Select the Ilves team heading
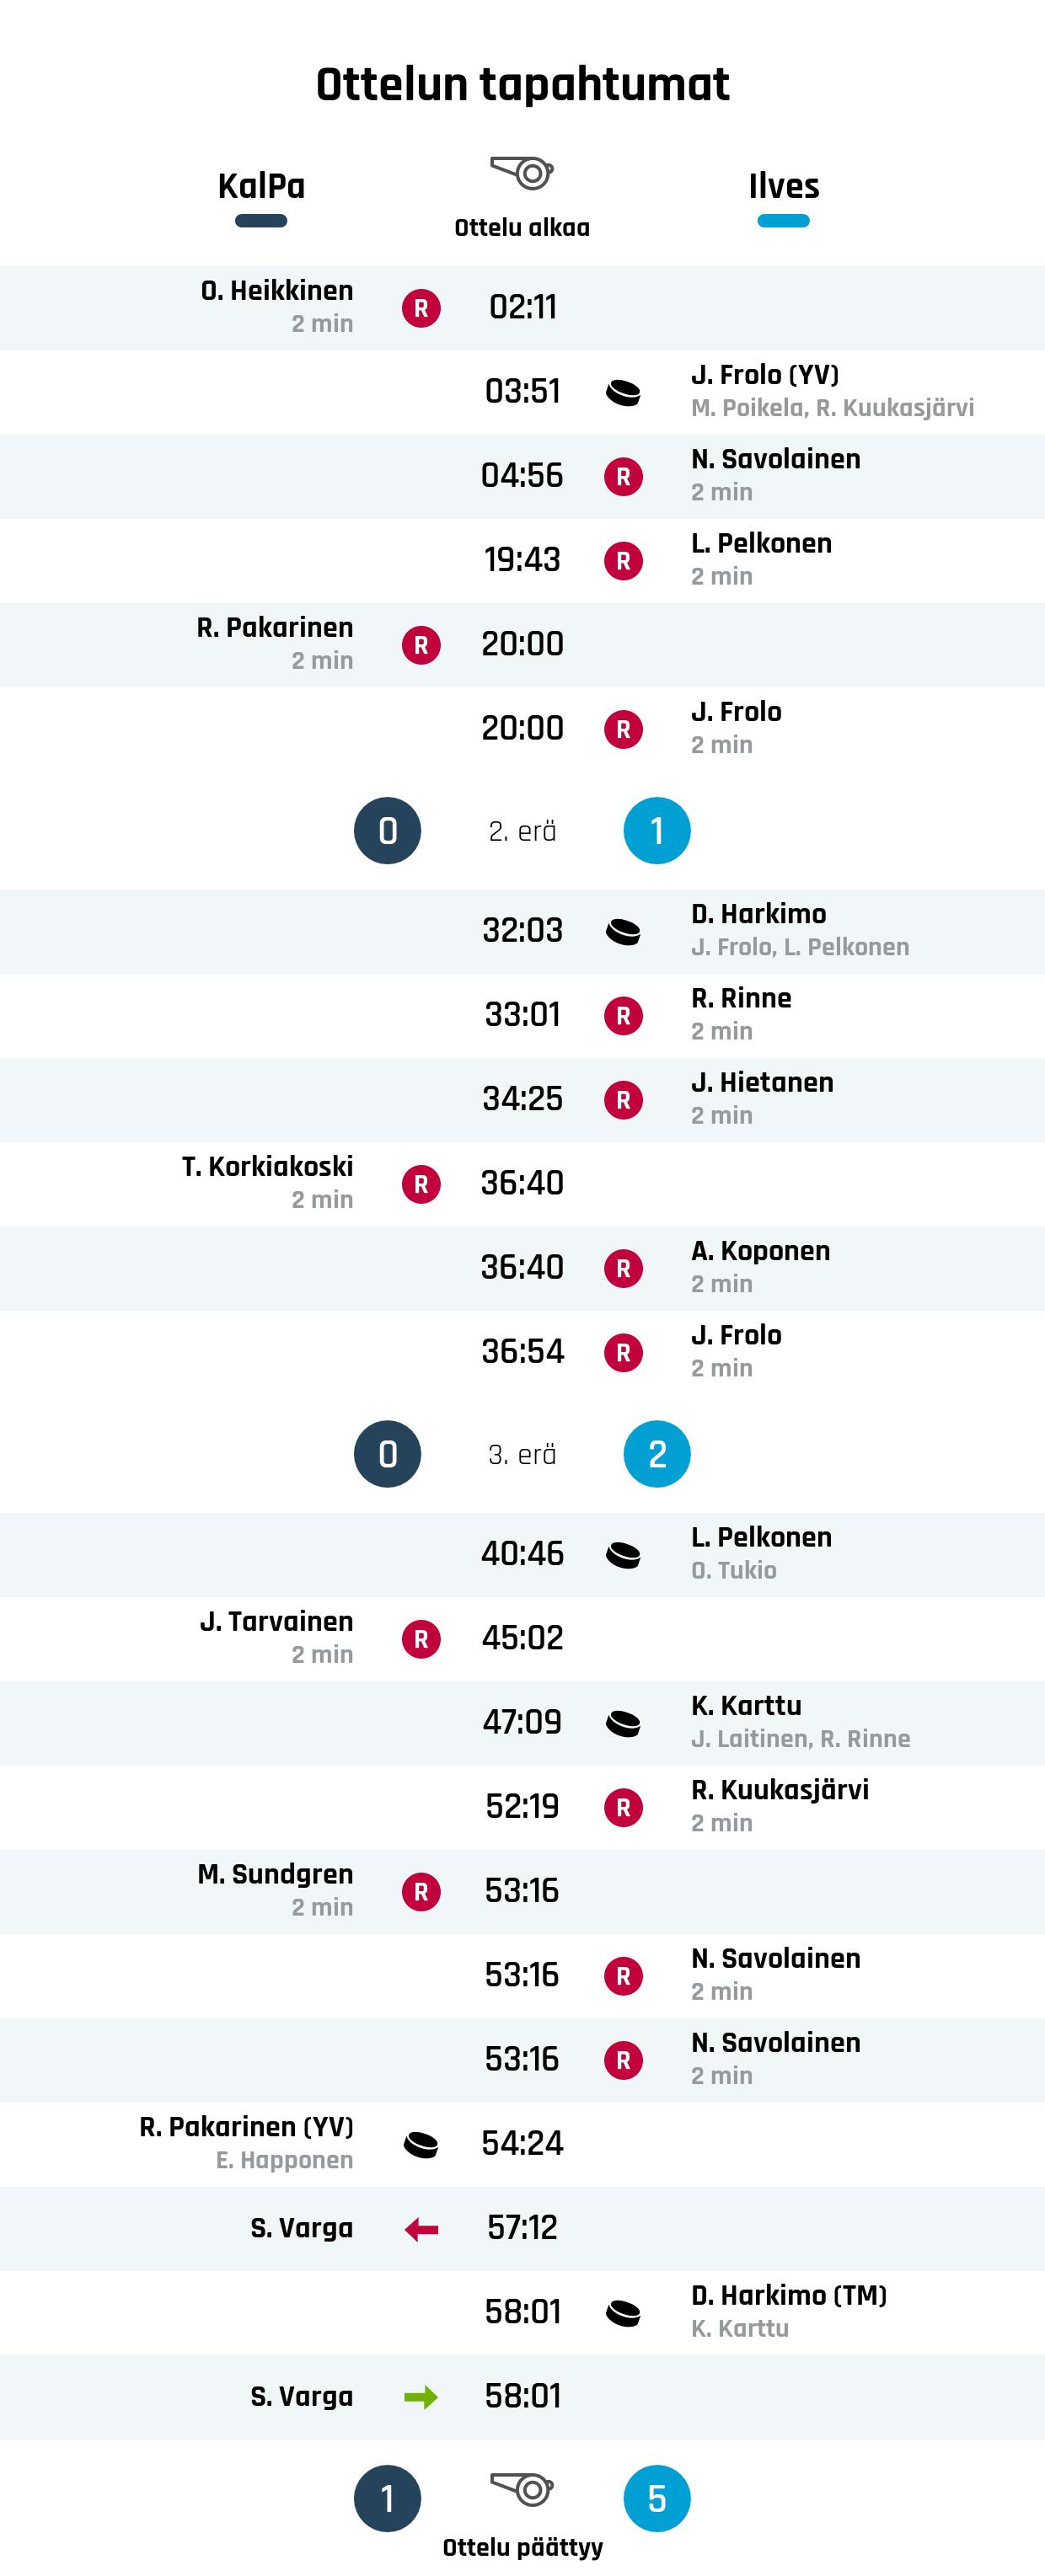 point(783,187)
